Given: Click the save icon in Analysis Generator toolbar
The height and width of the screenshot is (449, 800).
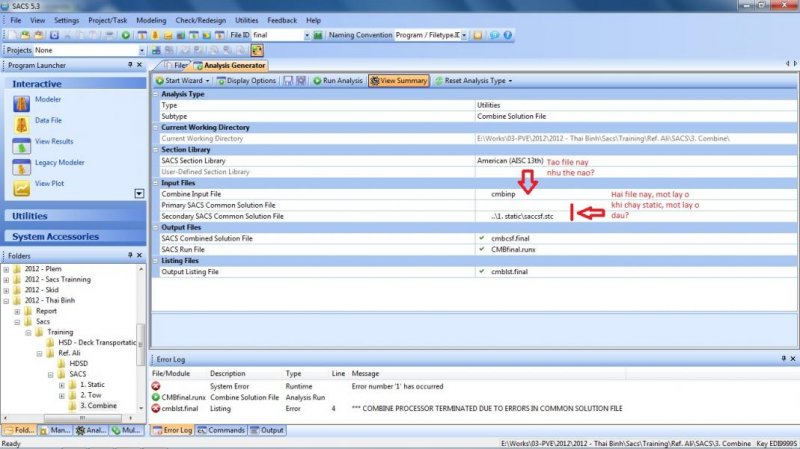Looking at the screenshot, I should [x=288, y=81].
